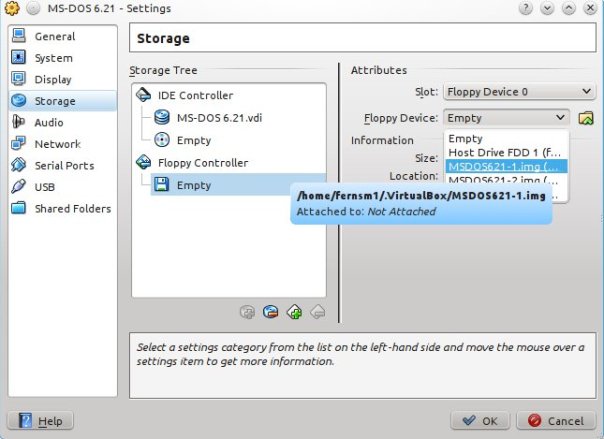Select the Empty floppy drive entry

click(x=238, y=185)
